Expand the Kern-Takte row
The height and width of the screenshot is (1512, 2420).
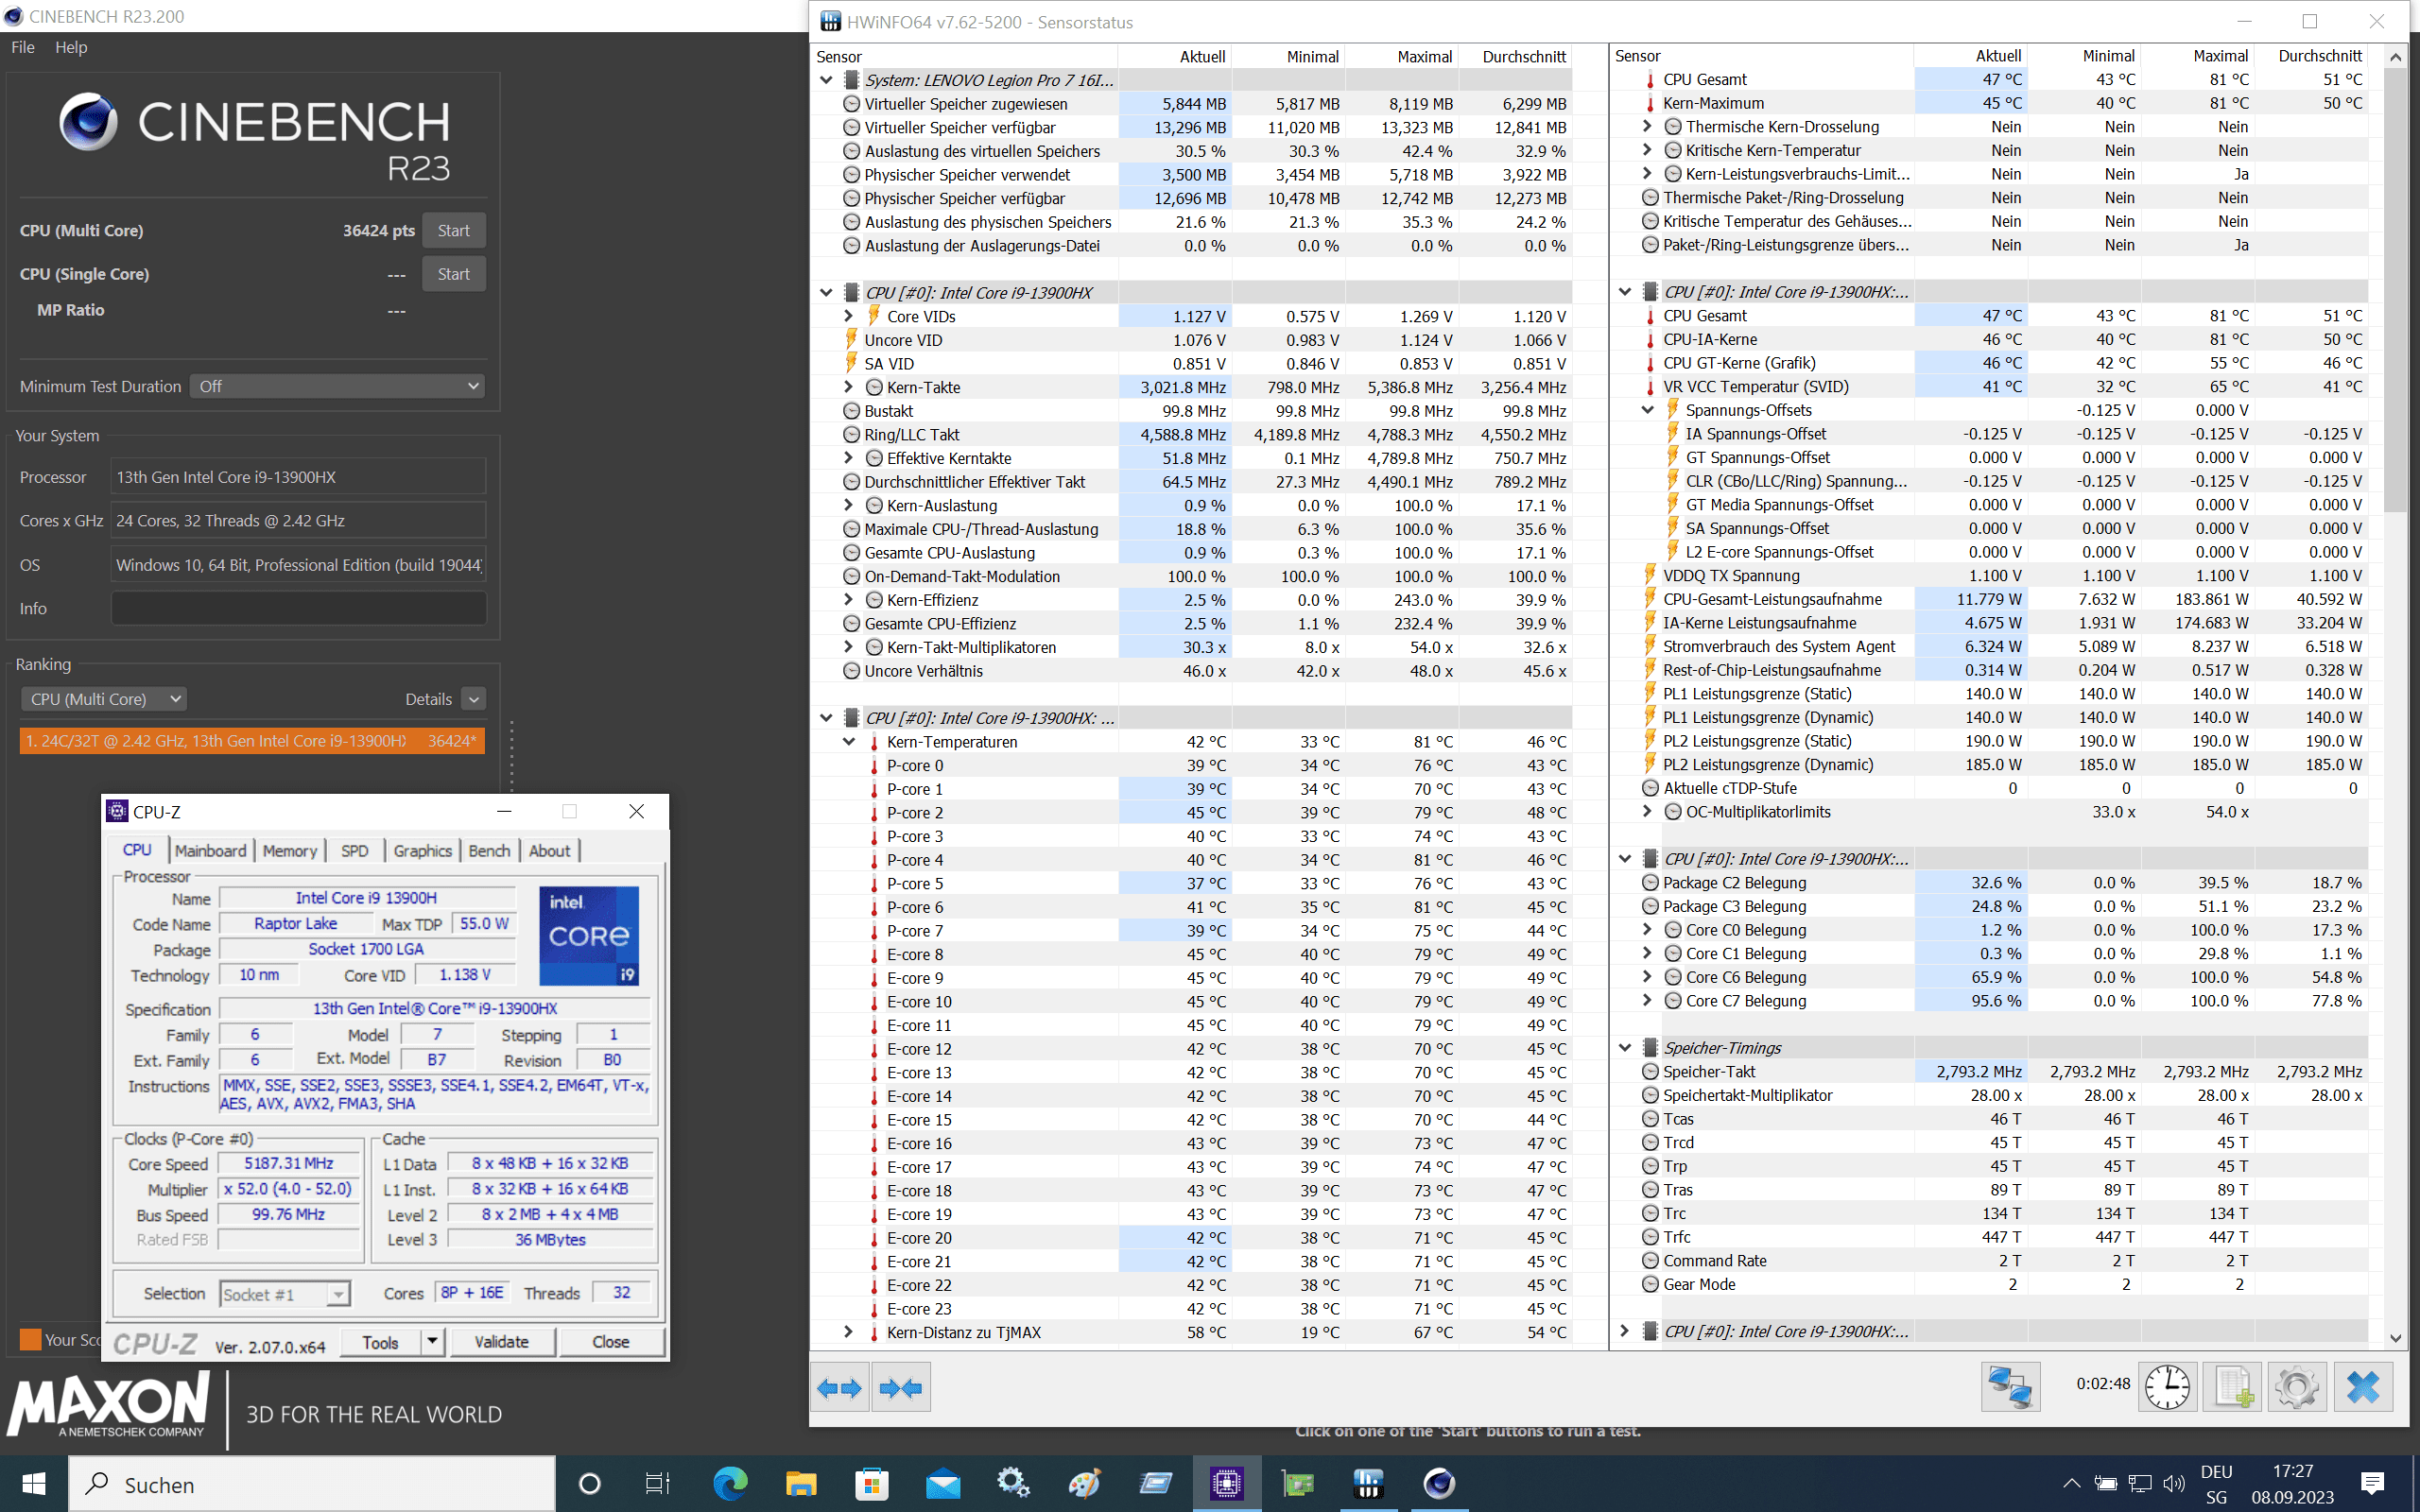point(848,387)
